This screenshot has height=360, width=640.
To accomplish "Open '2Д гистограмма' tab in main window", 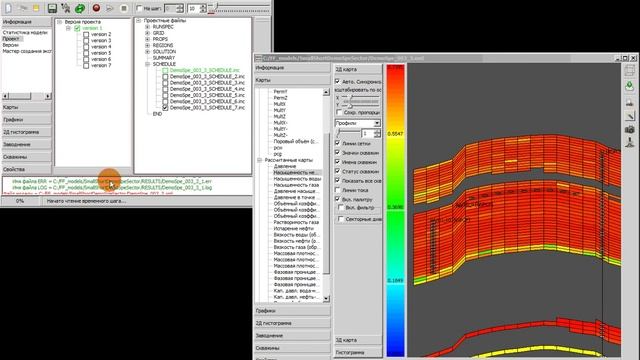I will [27, 132].
